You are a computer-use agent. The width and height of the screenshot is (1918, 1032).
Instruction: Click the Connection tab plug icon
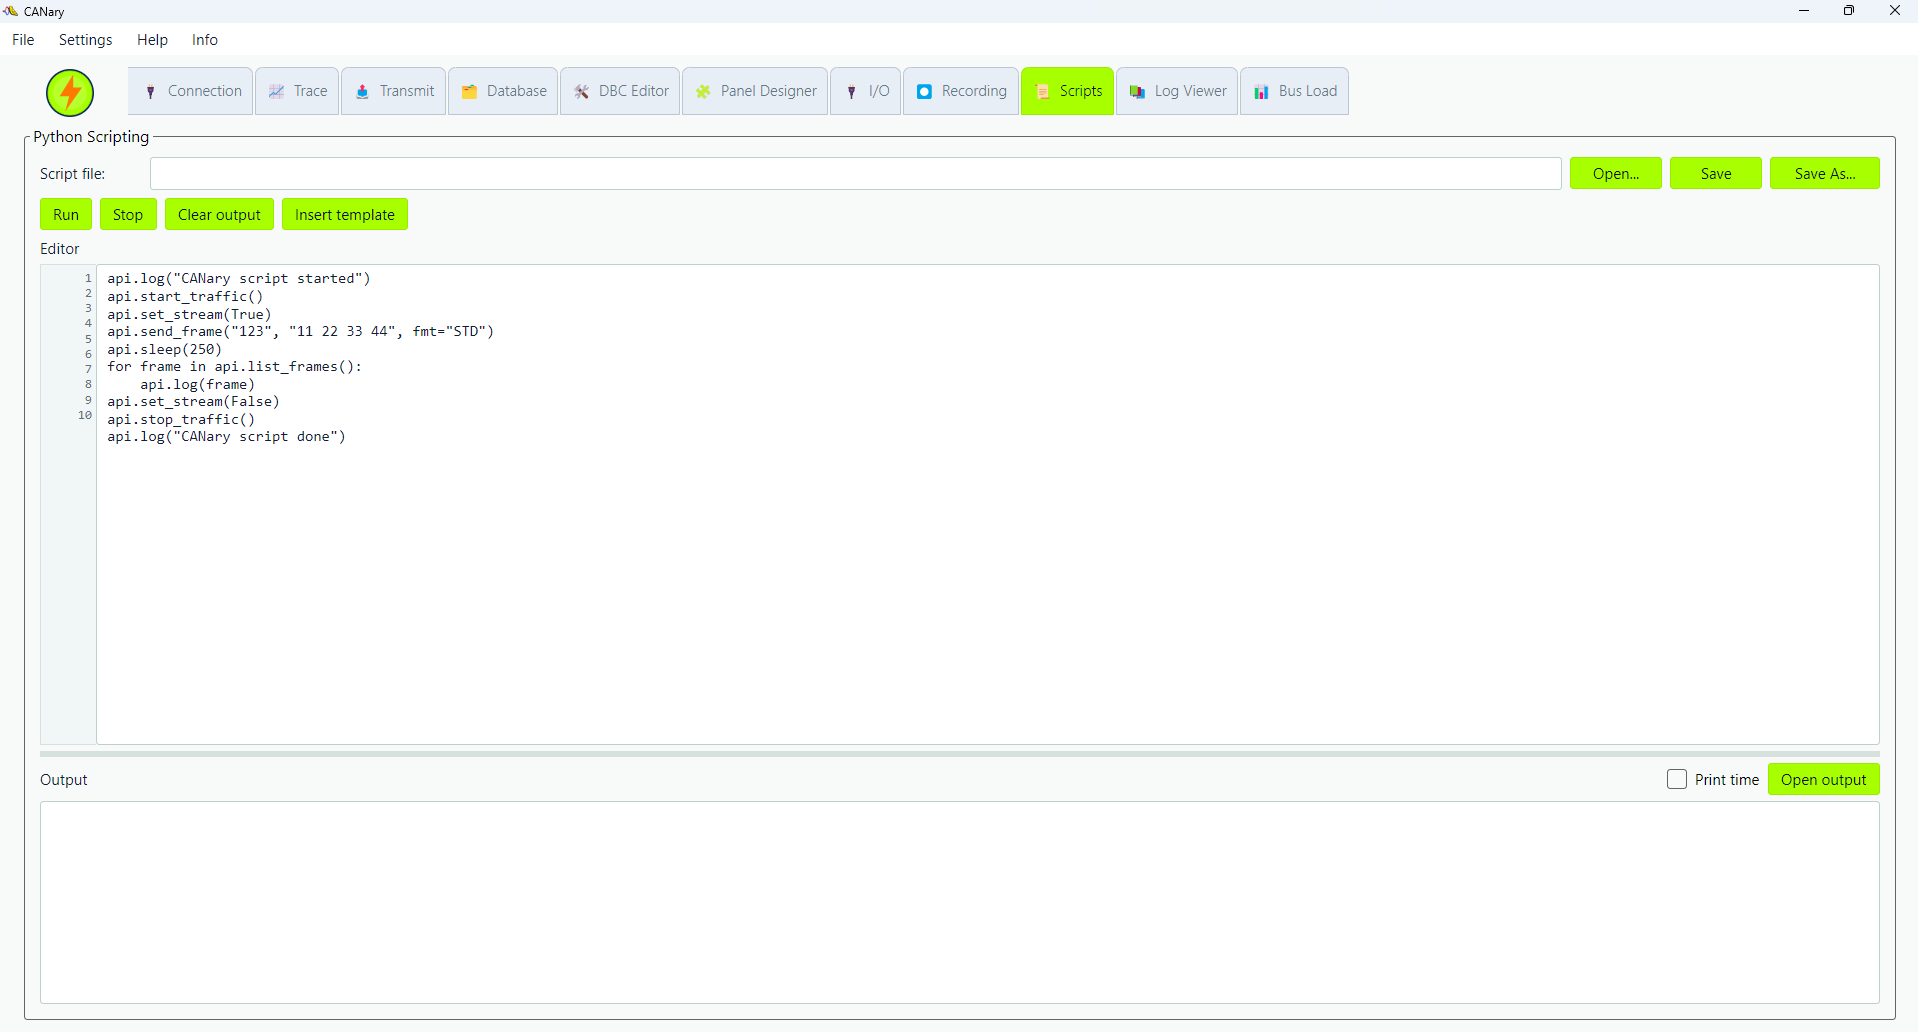(151, 92)
